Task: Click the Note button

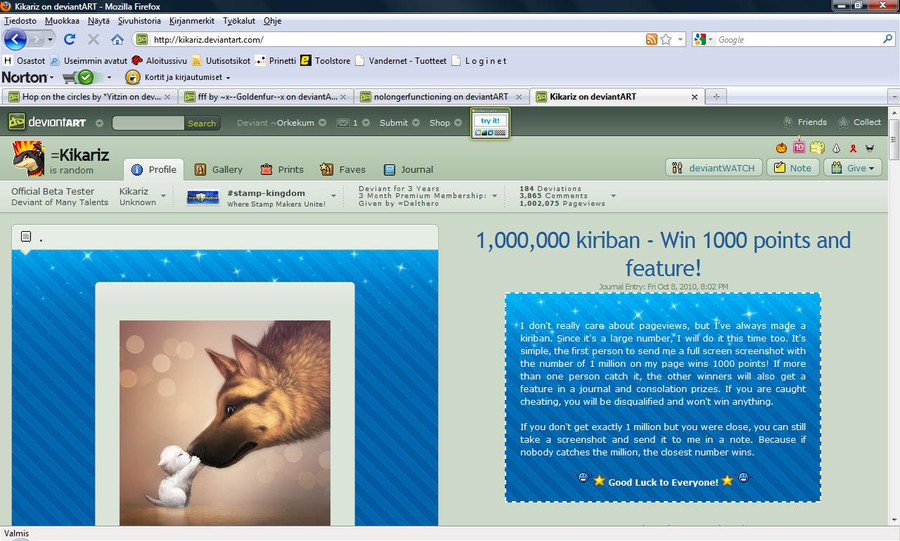Action: pos(793,168)
